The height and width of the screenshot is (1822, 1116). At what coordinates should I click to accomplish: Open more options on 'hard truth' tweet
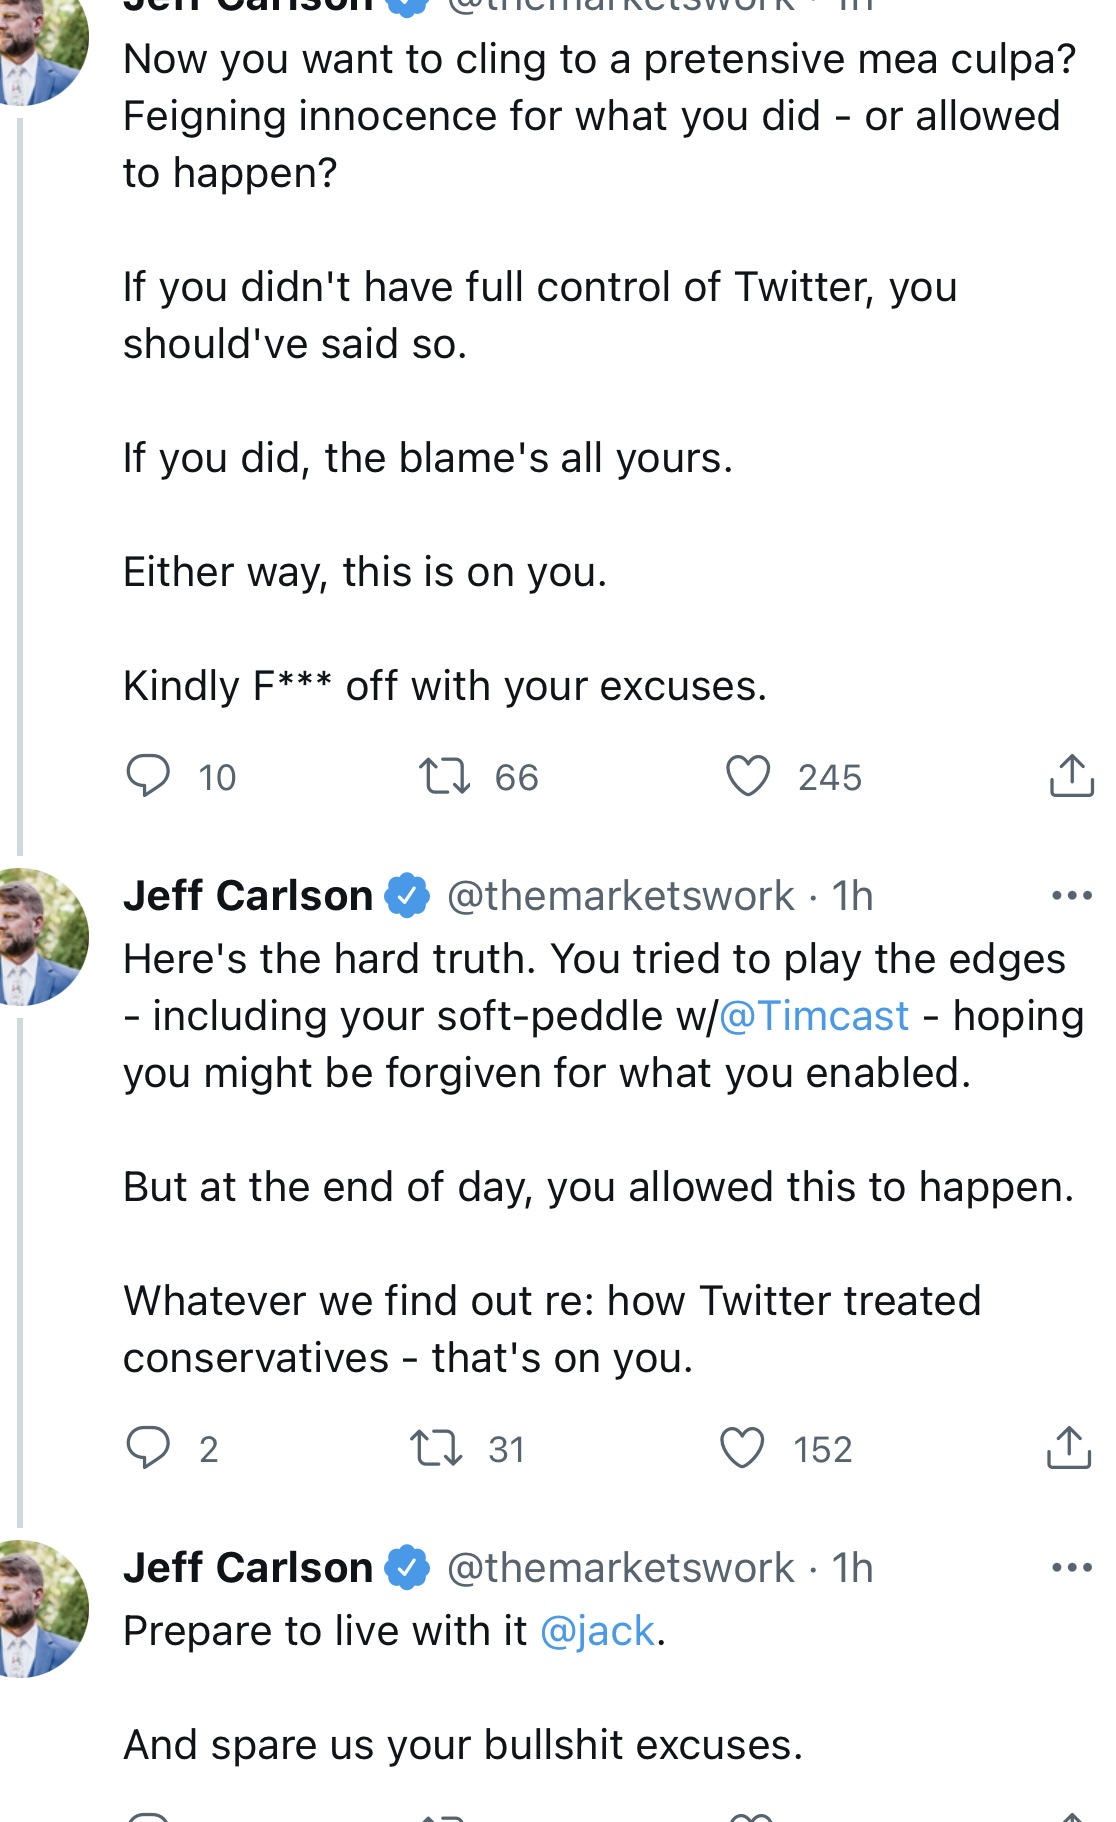point(1072,895)
